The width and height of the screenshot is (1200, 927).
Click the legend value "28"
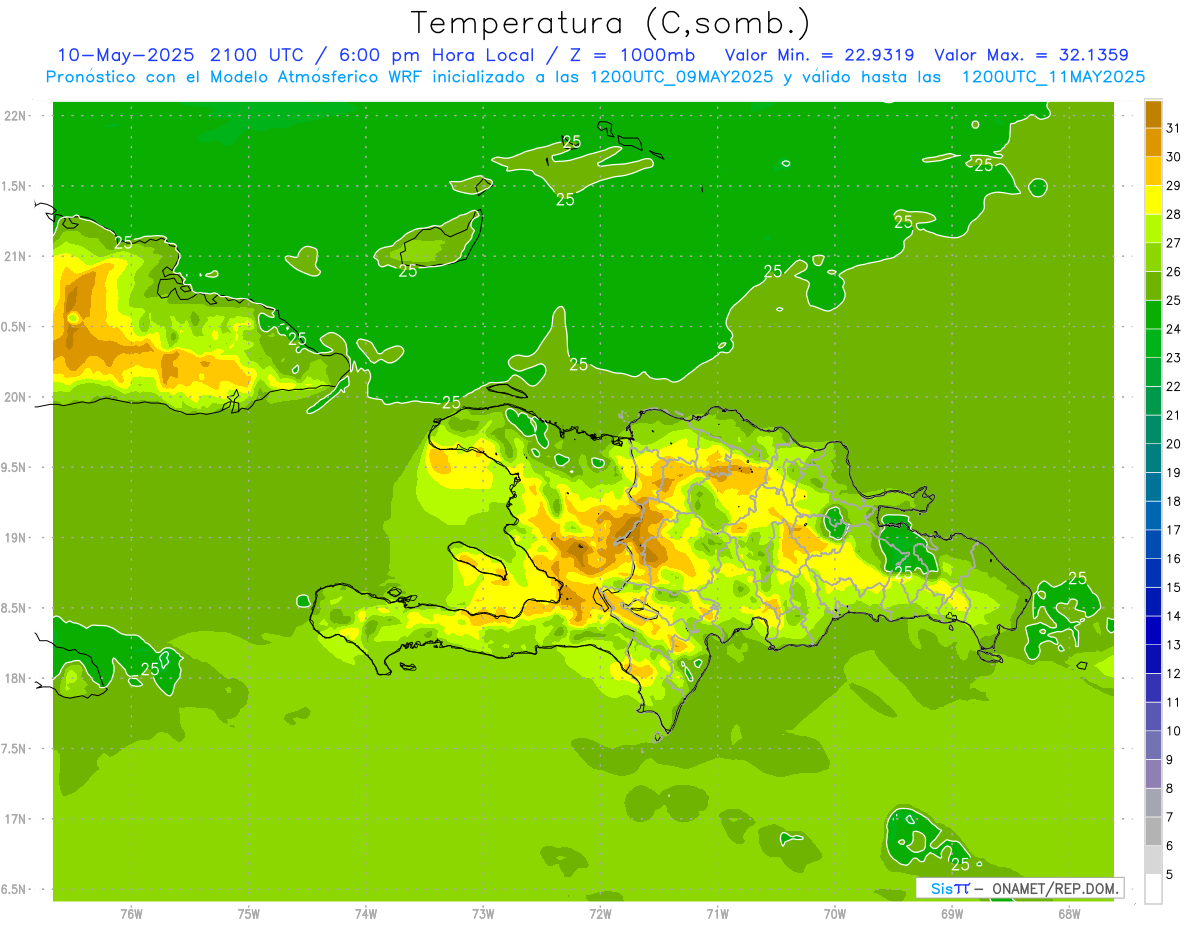pyautogui.click(x=1174, y=214)
